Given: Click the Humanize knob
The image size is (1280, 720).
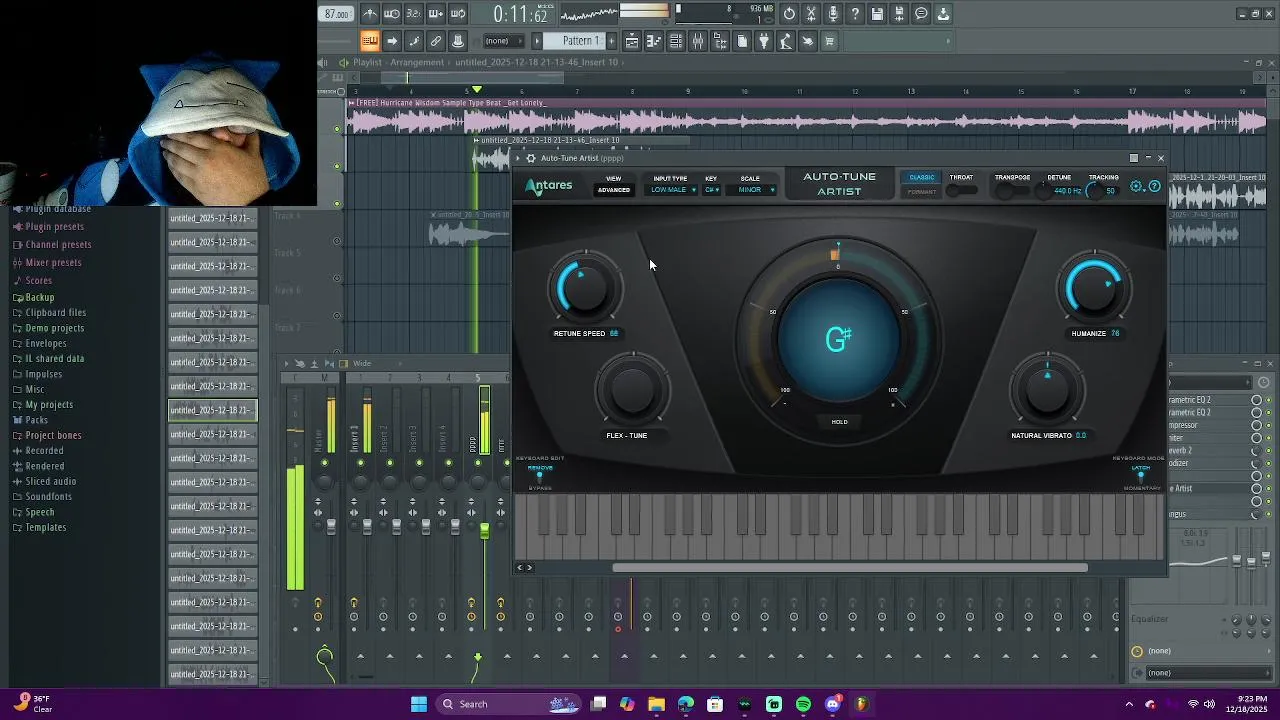Looking at the screenshot, I should tap(1094, 289).
